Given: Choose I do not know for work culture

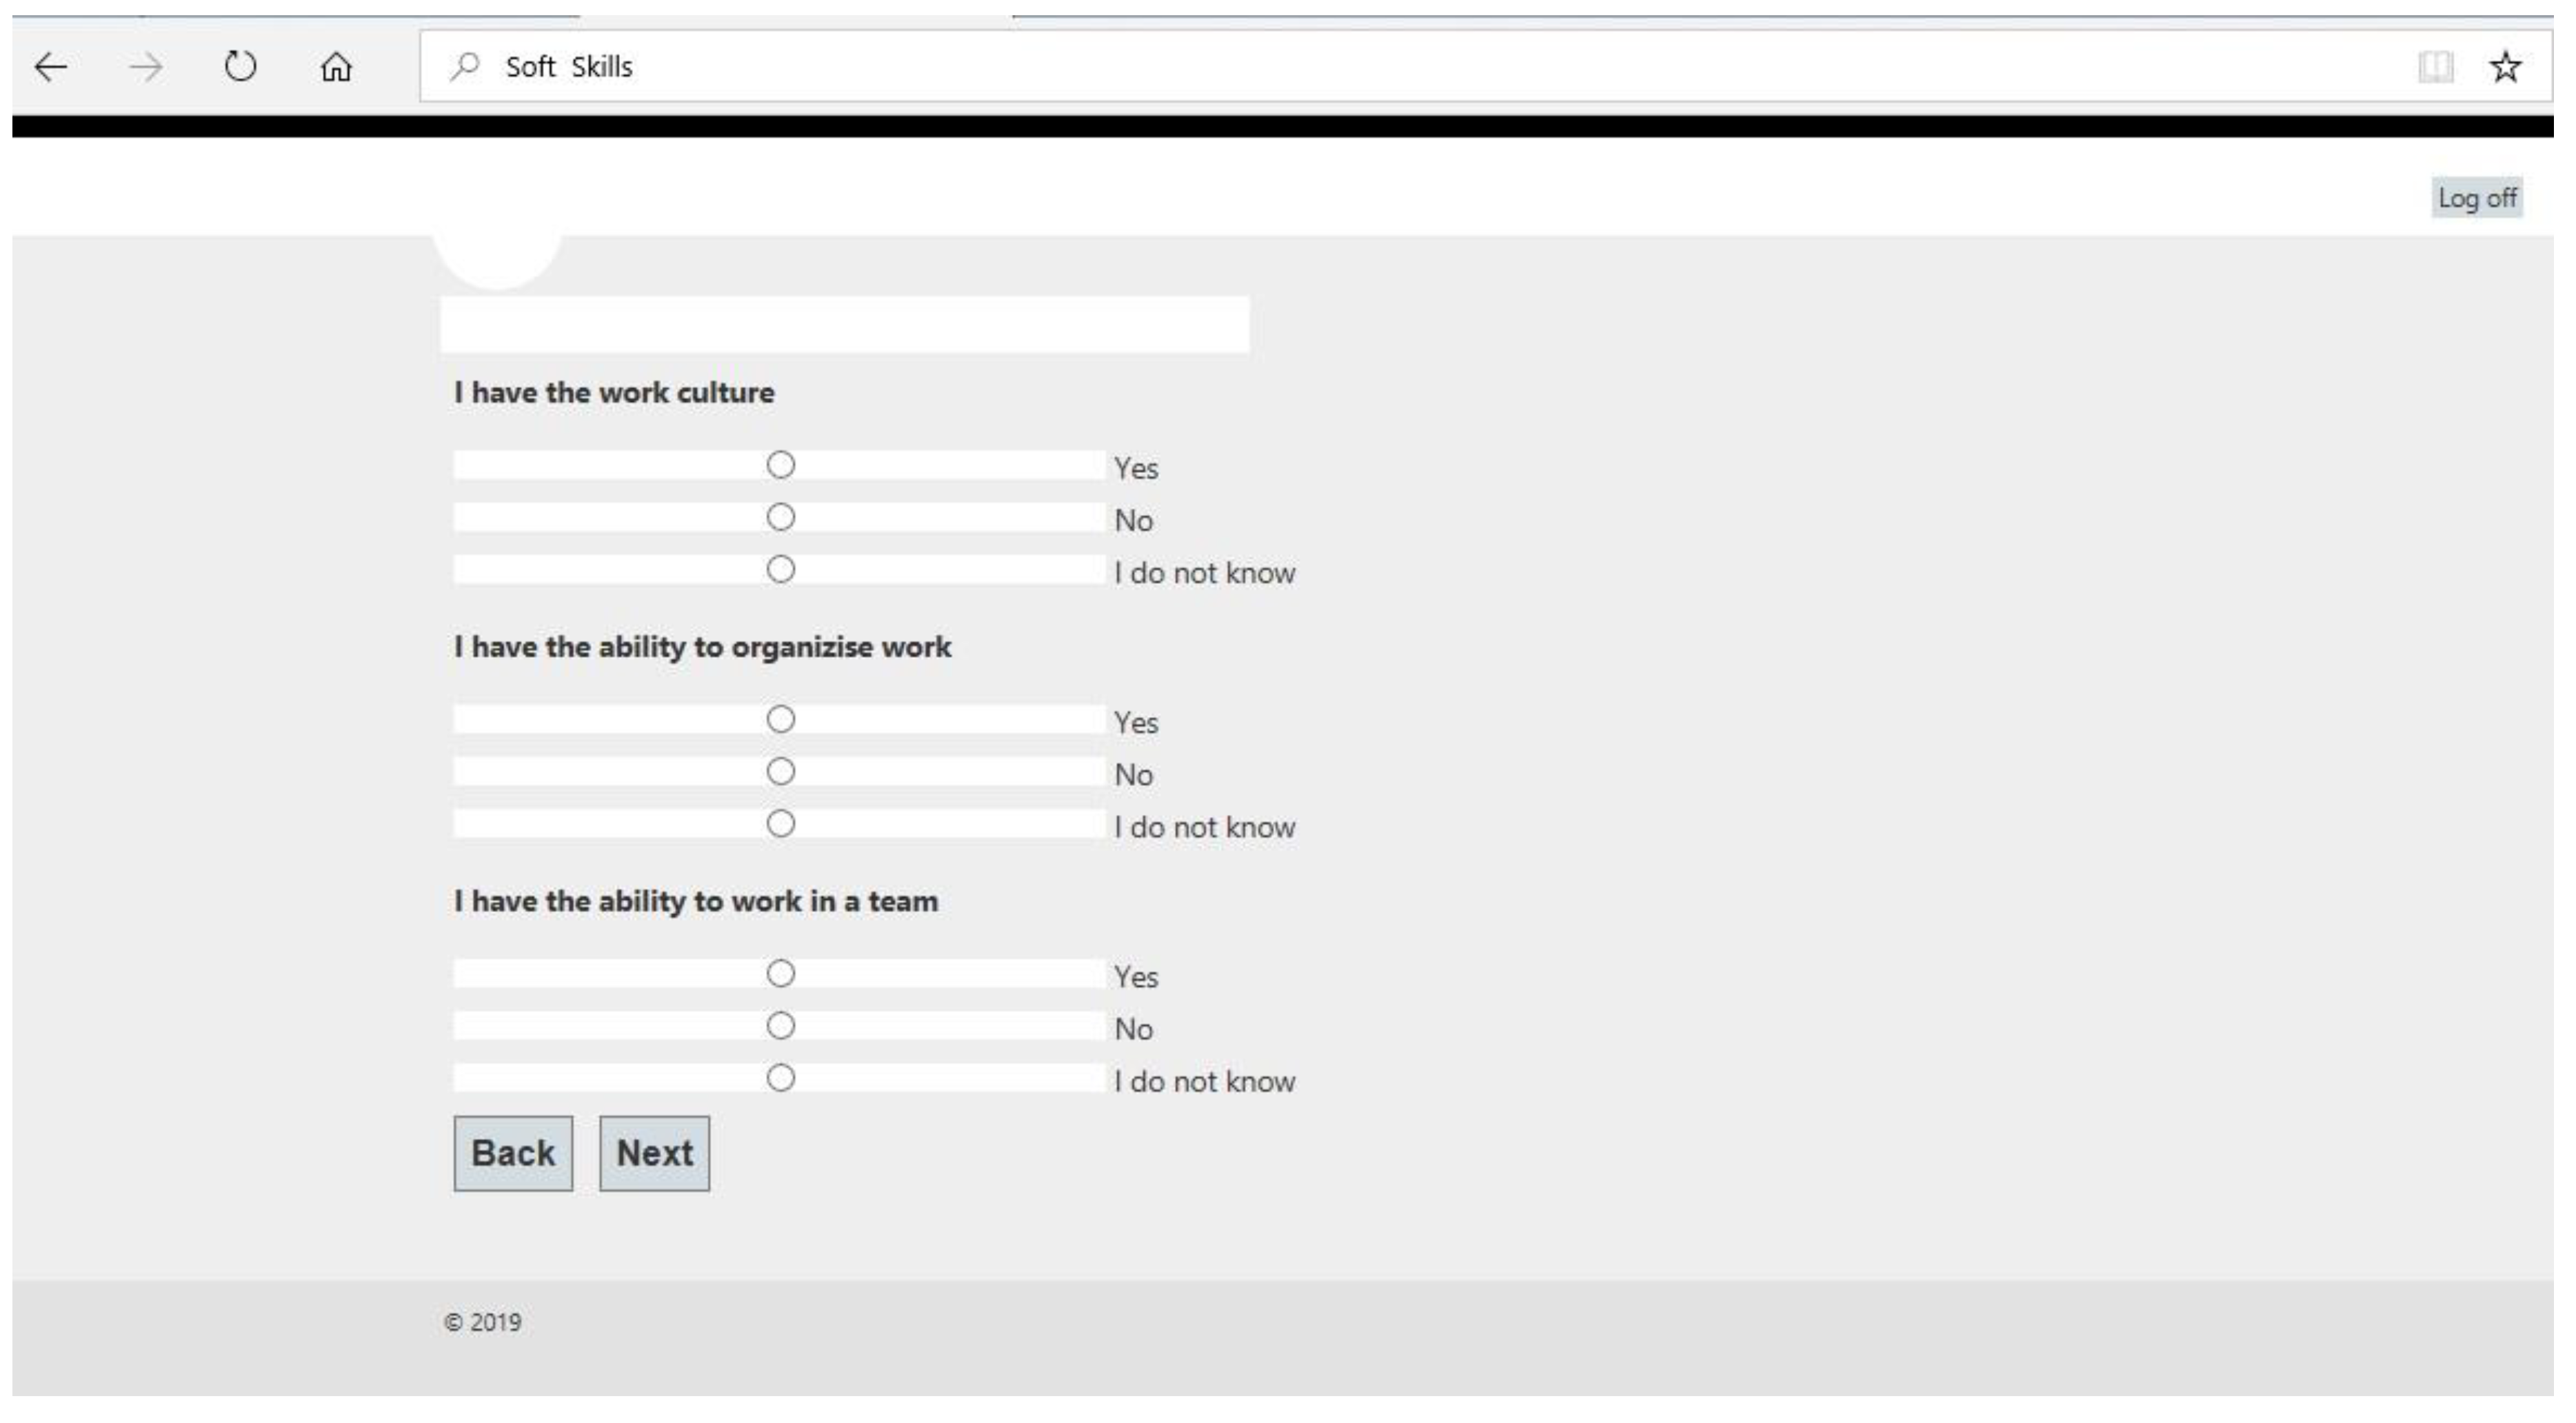Looking at the screenshot, I should pos(781,569).
